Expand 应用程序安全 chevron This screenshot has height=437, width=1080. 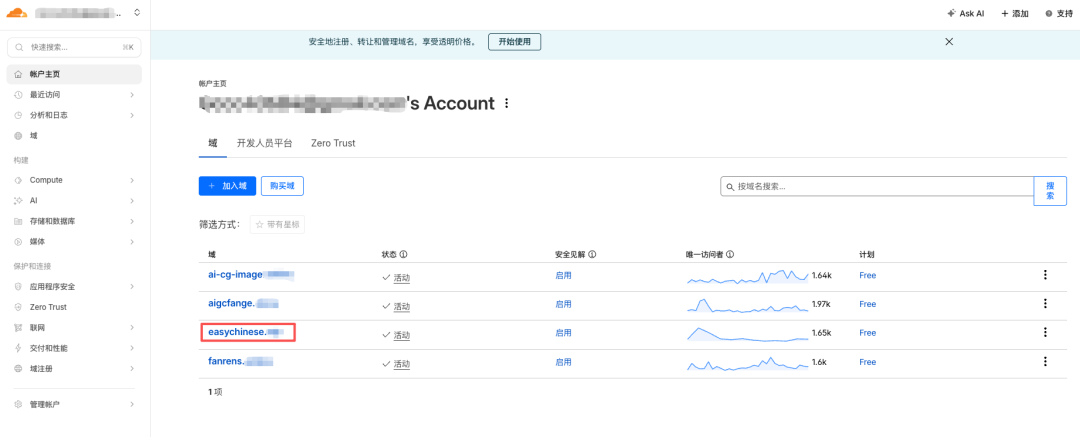(x=132, y=286)
